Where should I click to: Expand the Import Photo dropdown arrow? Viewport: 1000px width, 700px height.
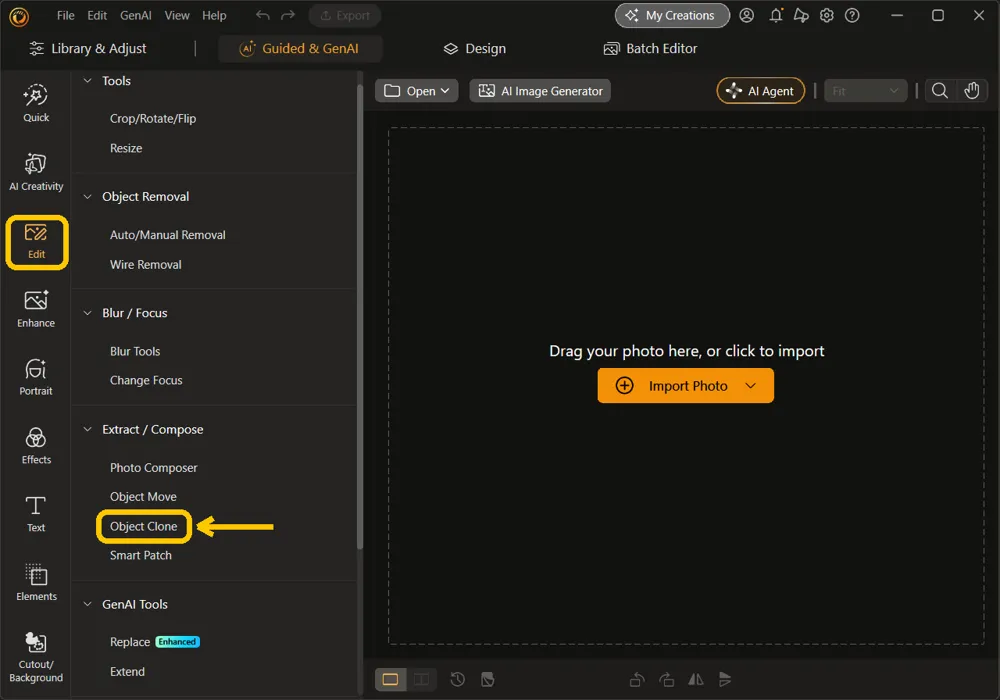tap(751, 386)
